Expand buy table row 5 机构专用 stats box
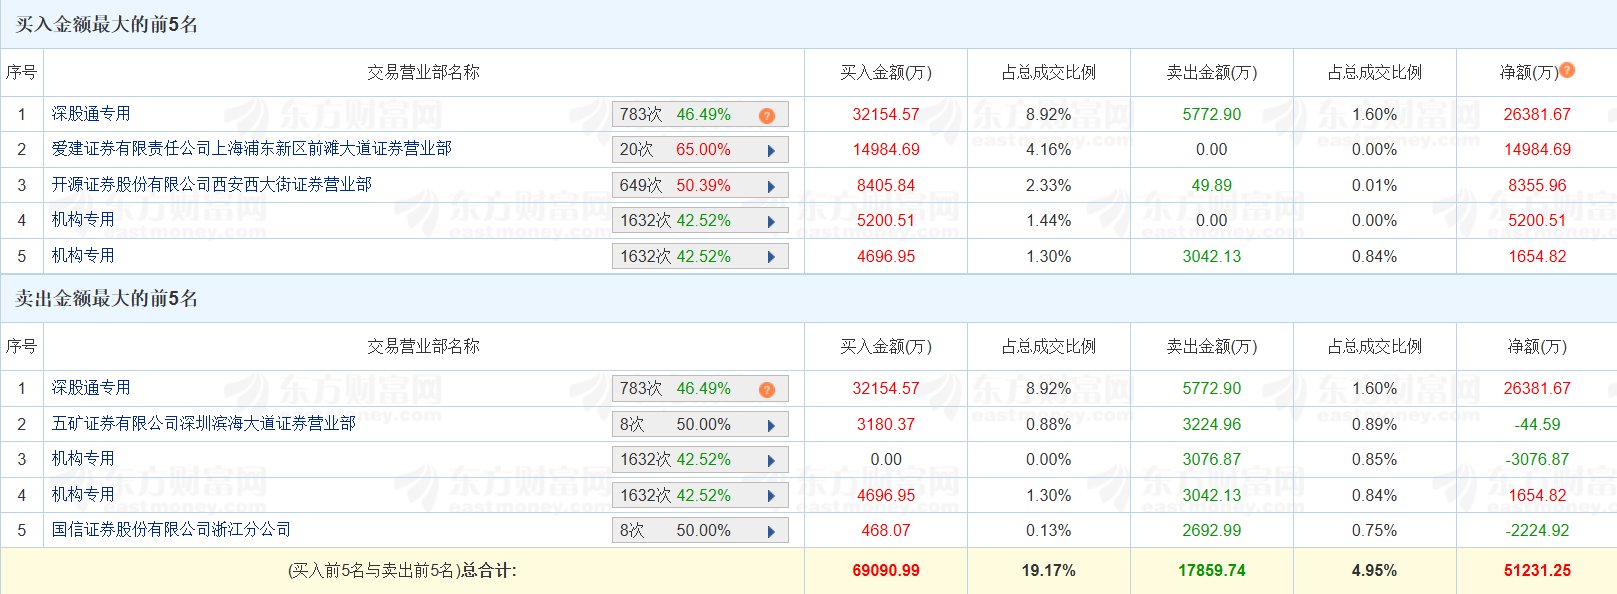 771,258
